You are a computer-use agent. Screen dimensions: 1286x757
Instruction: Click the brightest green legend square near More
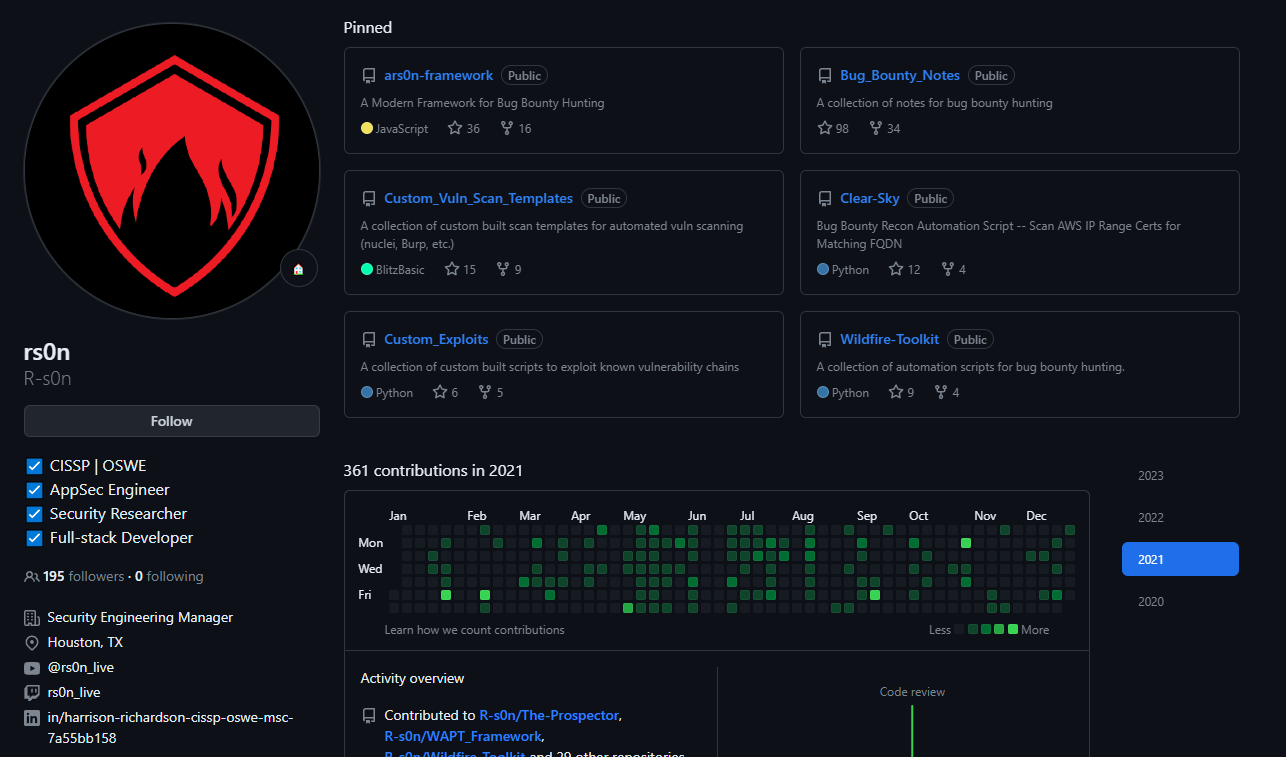[1013, 630]
